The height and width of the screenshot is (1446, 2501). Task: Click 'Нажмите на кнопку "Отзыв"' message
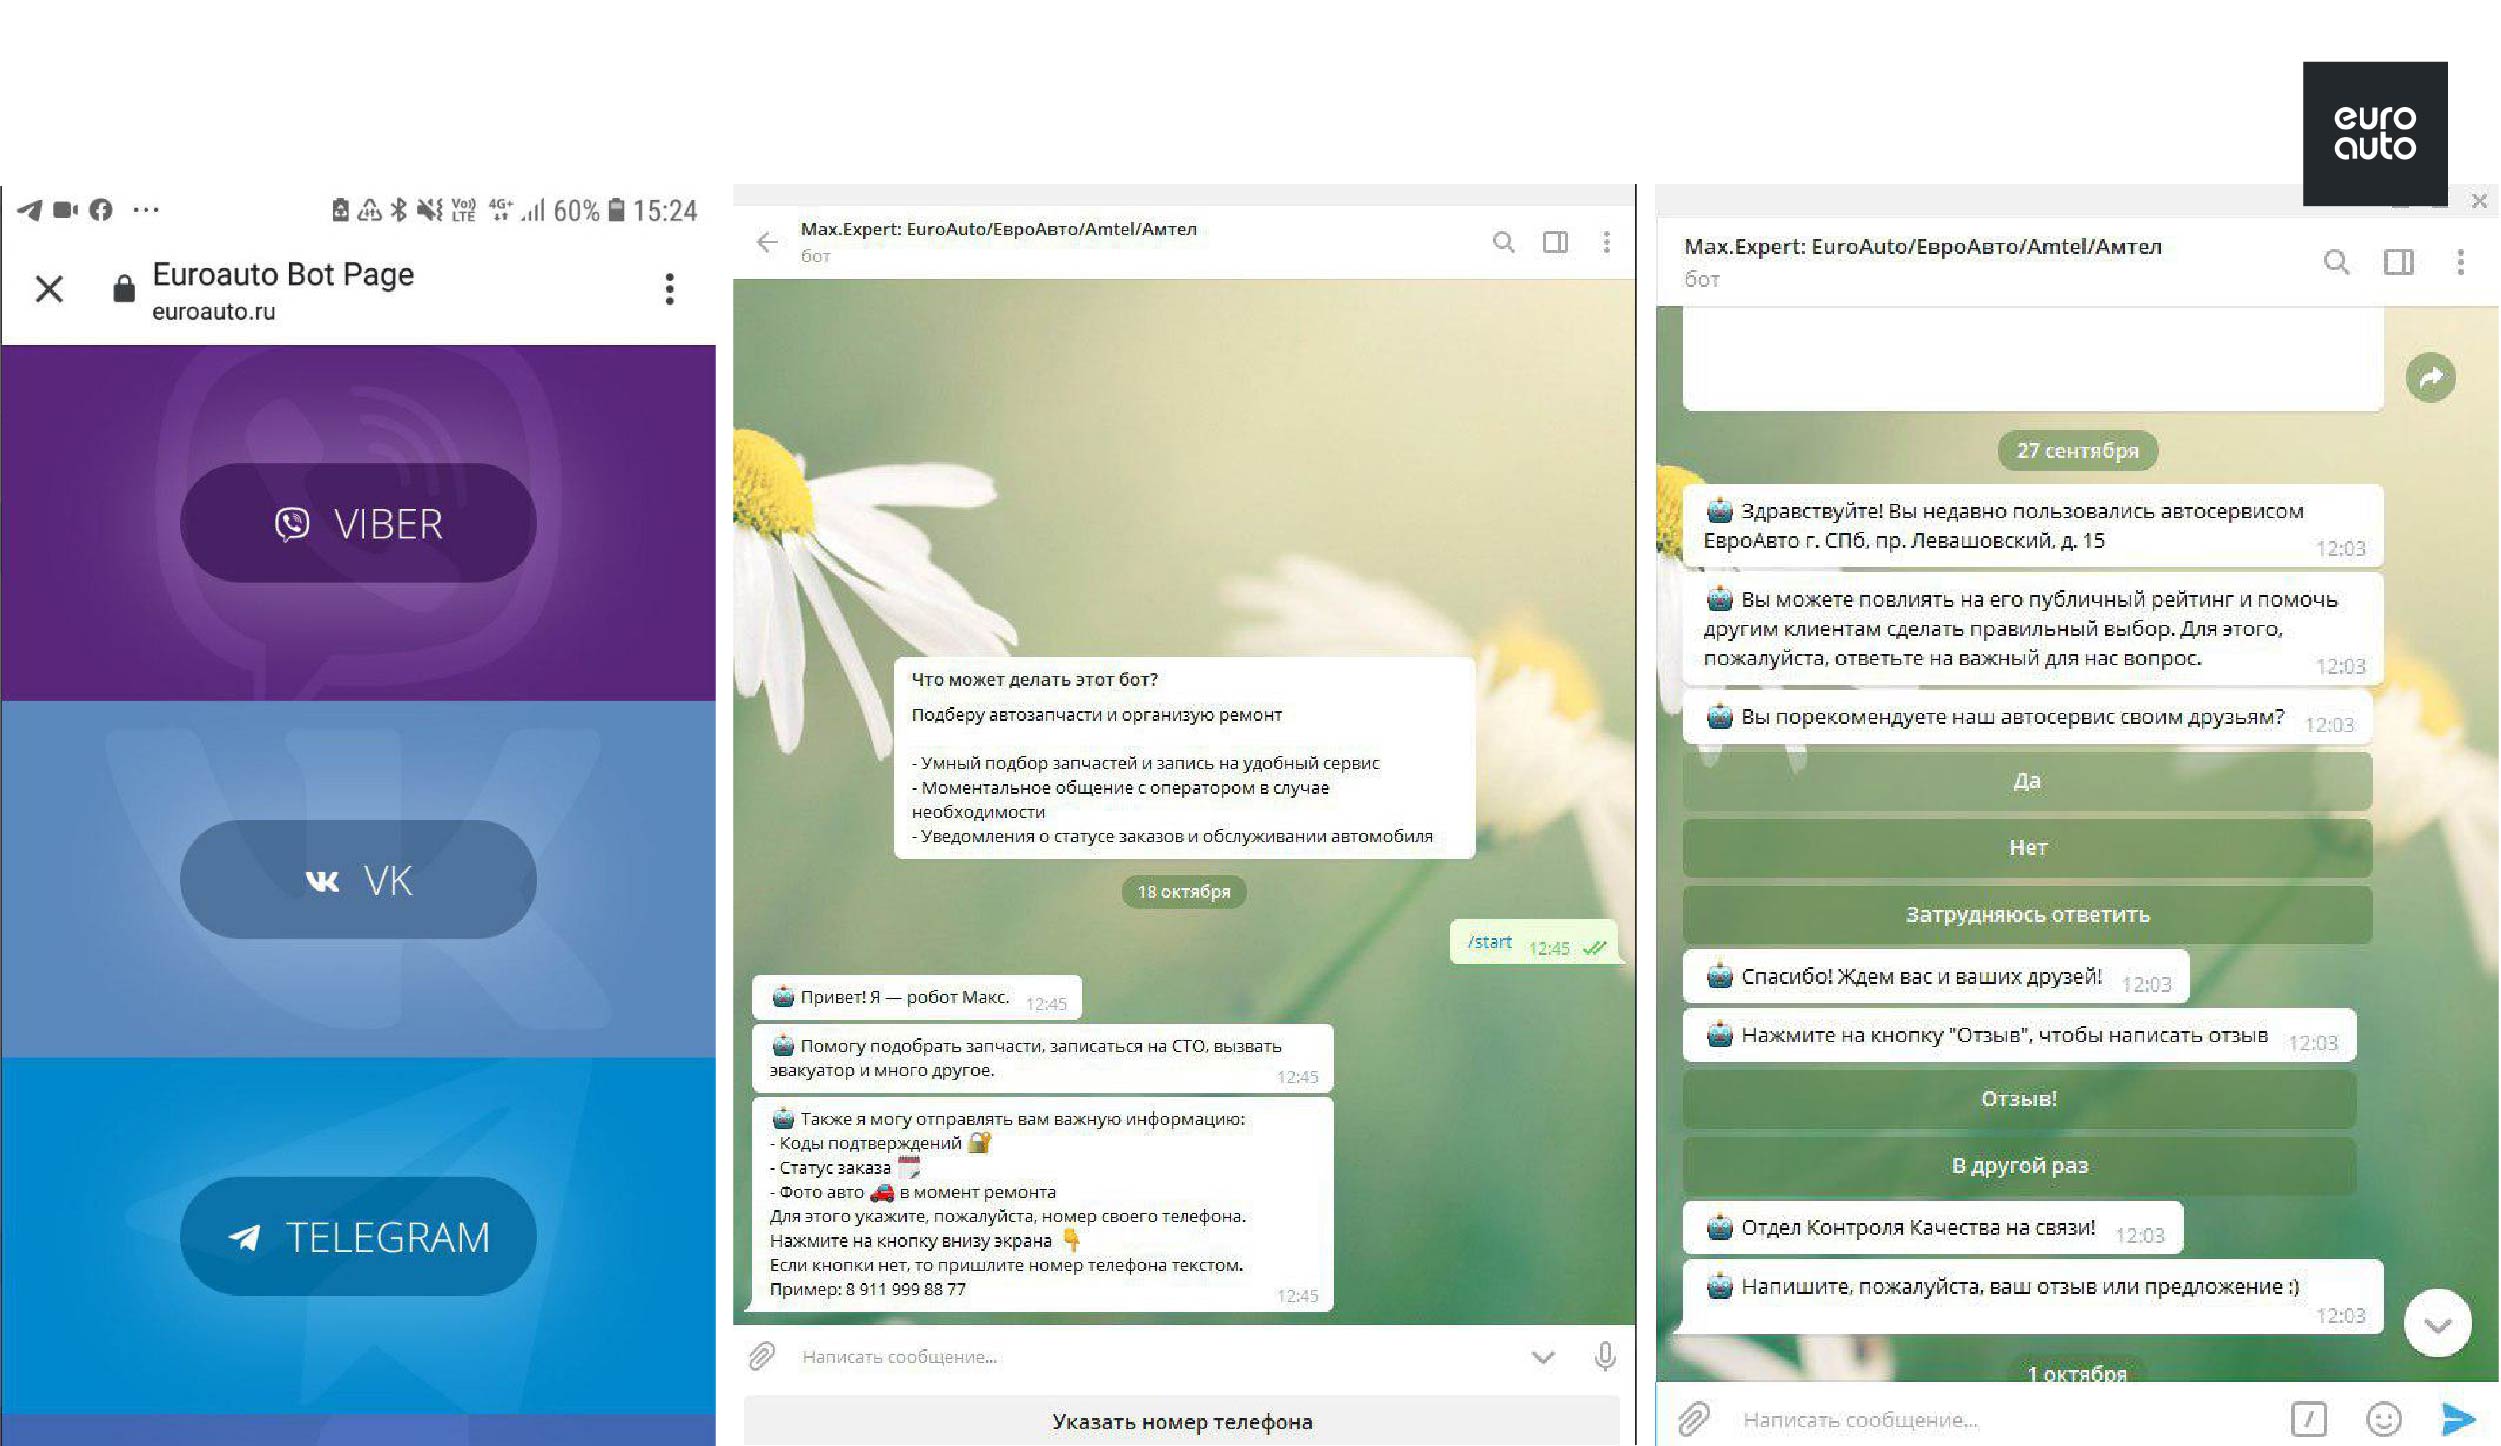pyautogui.click(x=2019, y=1036)
